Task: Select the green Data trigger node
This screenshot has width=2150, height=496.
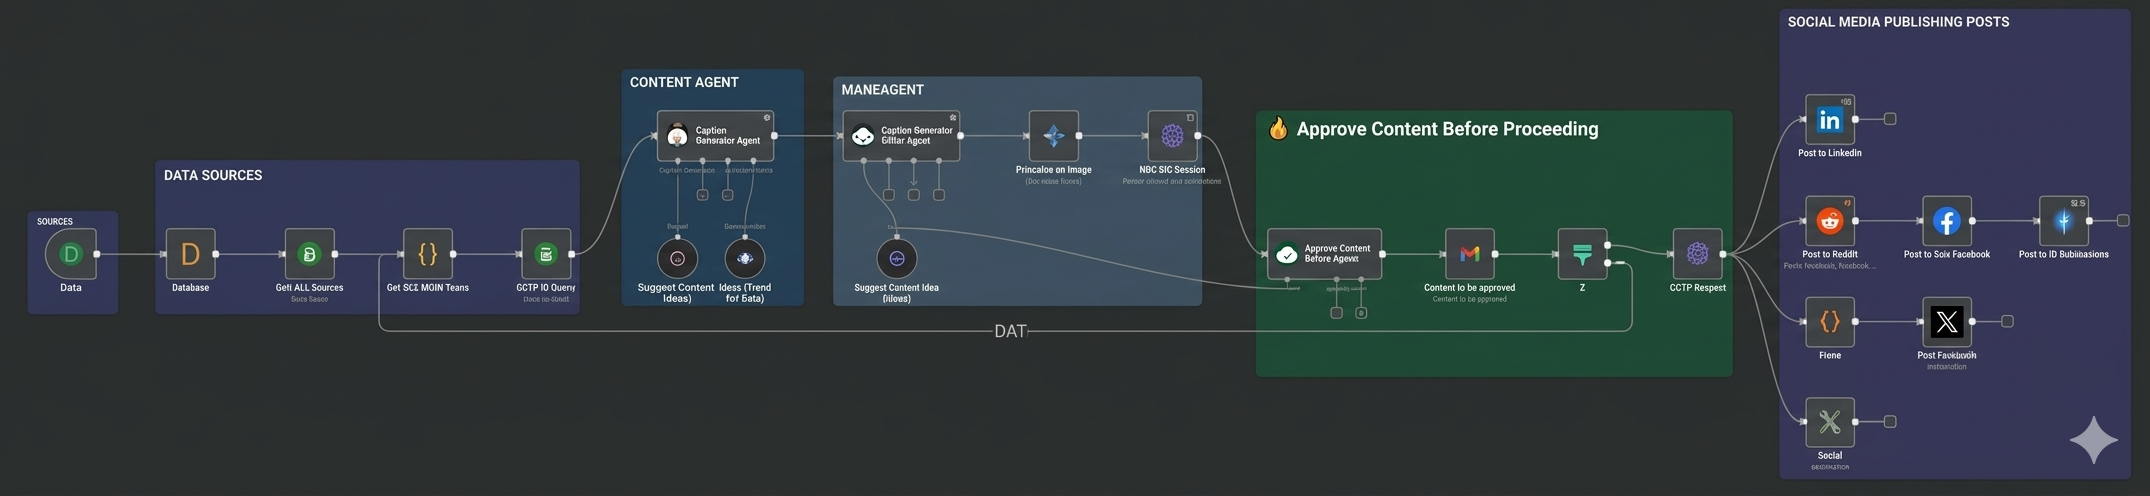Action: click(71, 254)
